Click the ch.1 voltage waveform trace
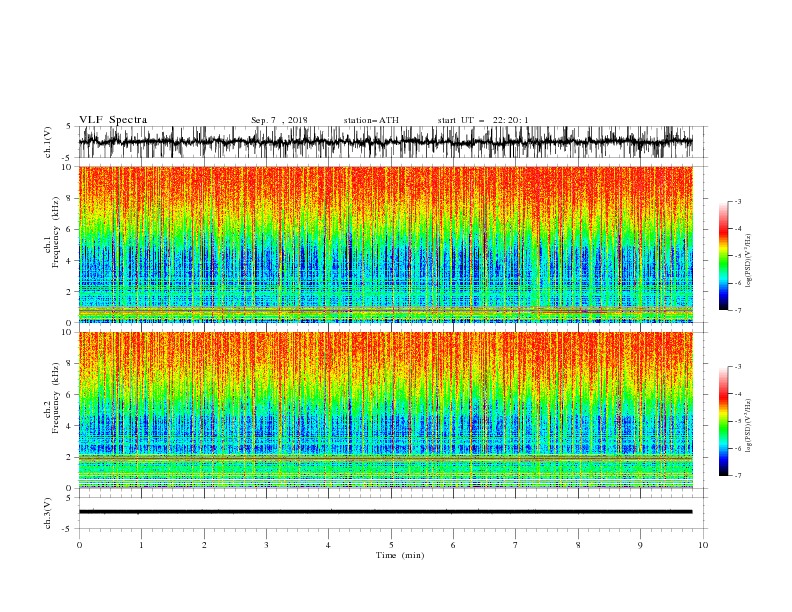The image size is (792, 612). [385, 142]
